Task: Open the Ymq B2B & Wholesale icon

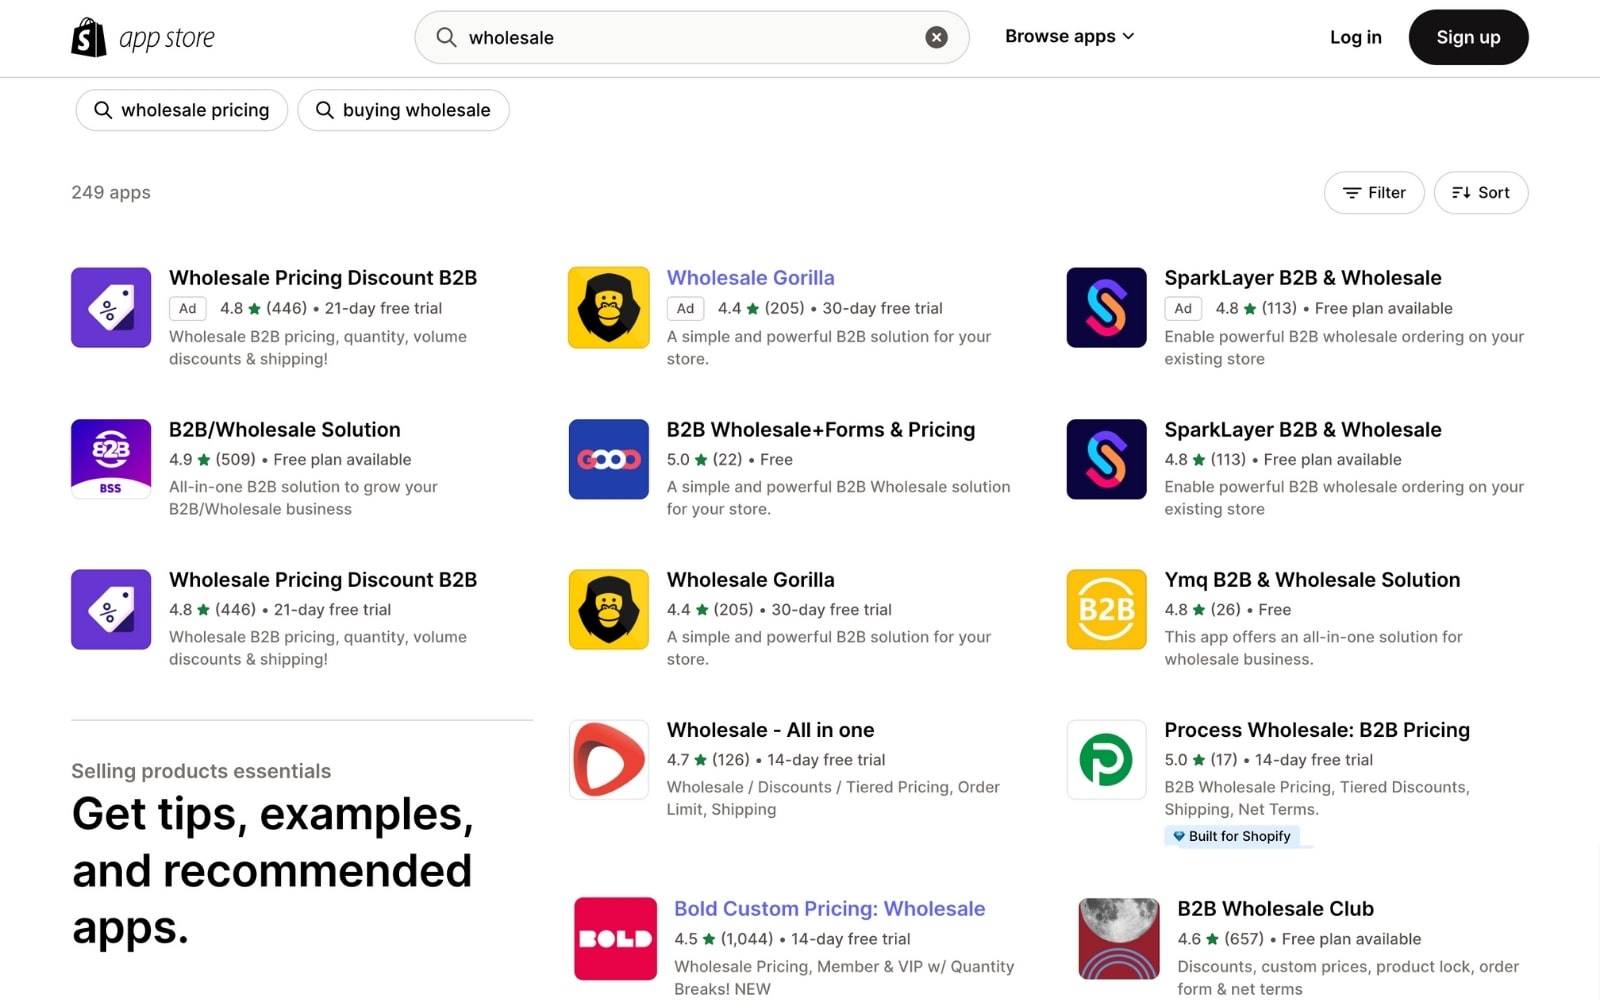Action: (x=1106, y=609)
